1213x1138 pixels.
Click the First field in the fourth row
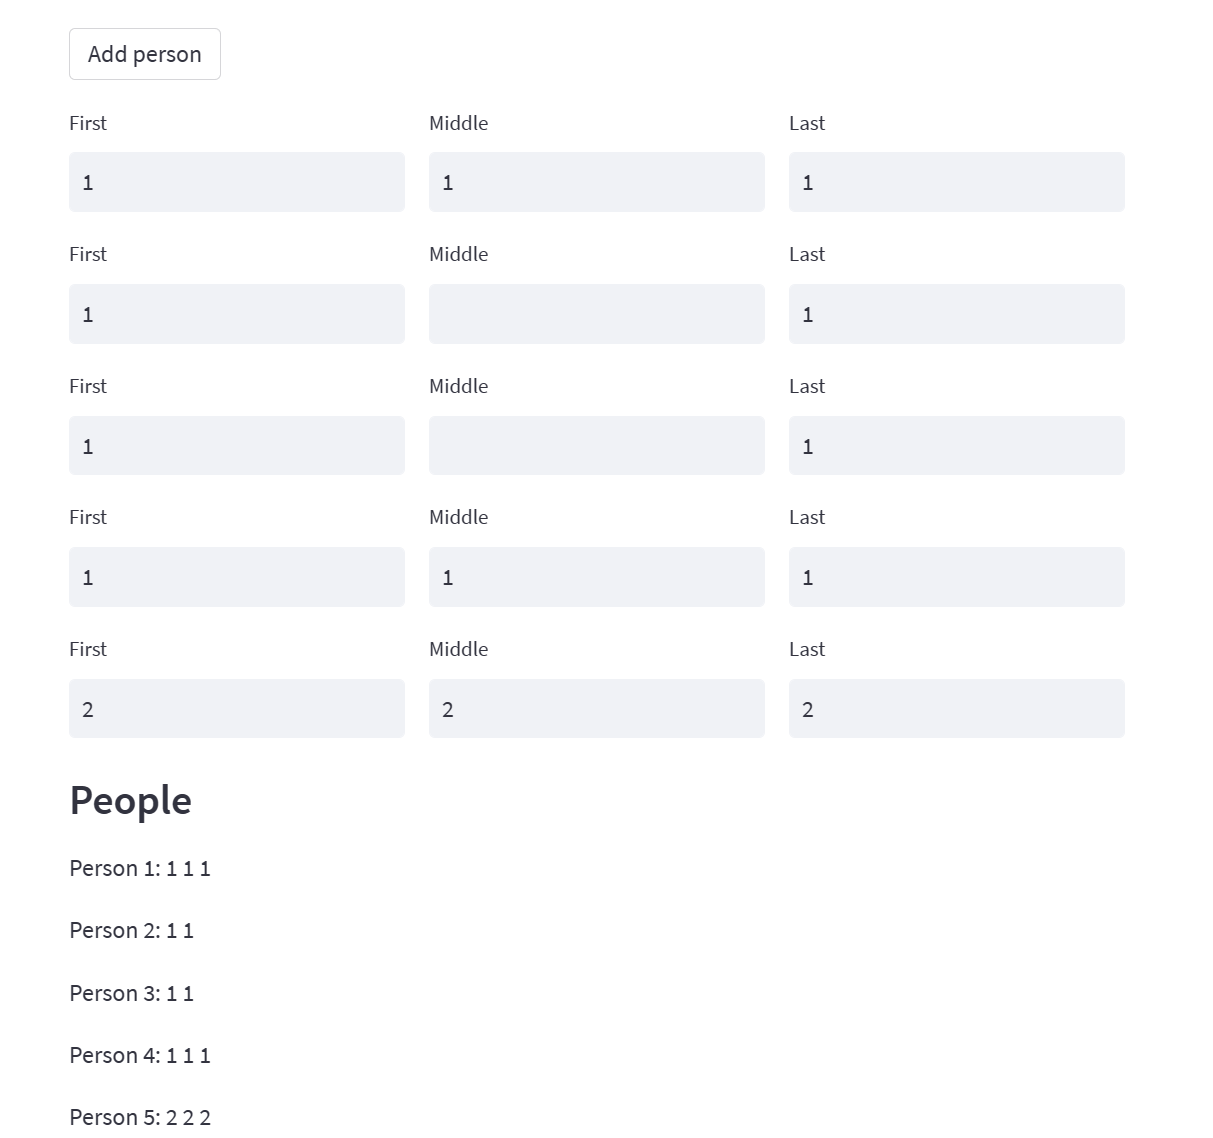[237, 577]
